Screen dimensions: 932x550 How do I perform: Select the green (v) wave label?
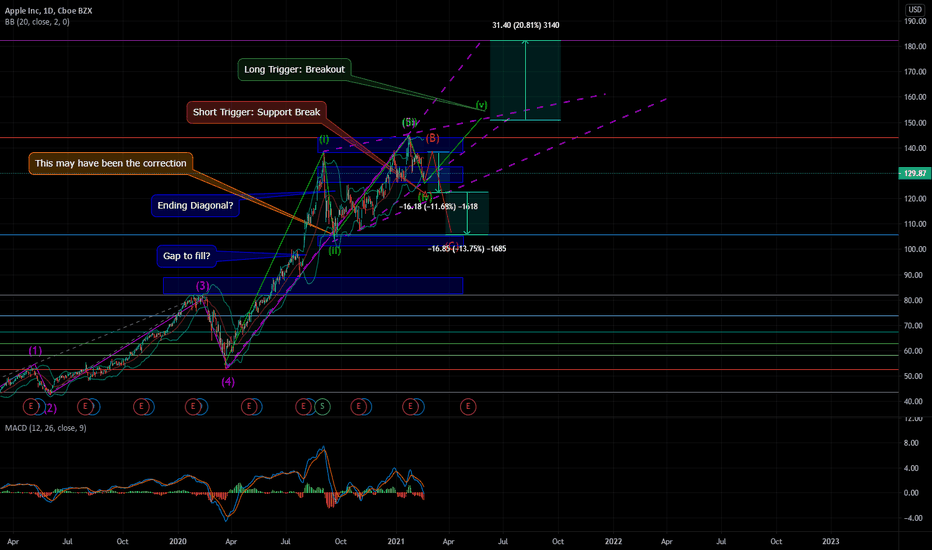point(481,105)
